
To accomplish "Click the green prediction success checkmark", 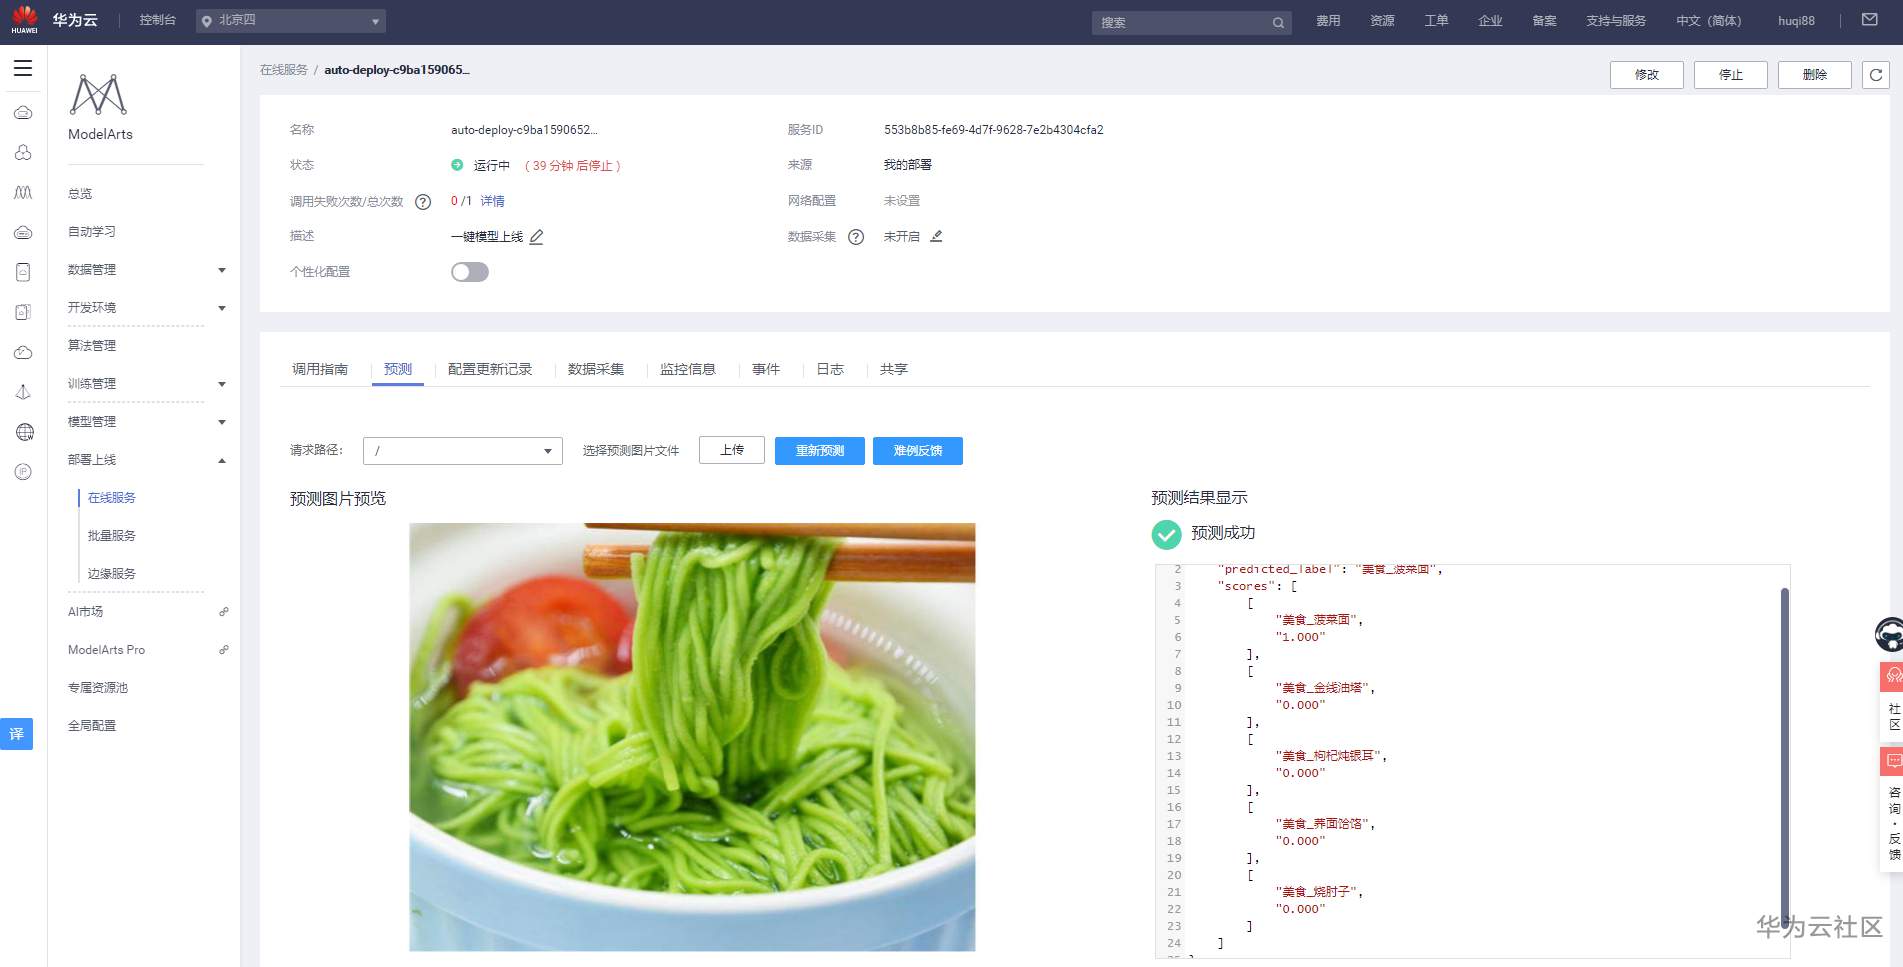I will (x=1166, y=535).
